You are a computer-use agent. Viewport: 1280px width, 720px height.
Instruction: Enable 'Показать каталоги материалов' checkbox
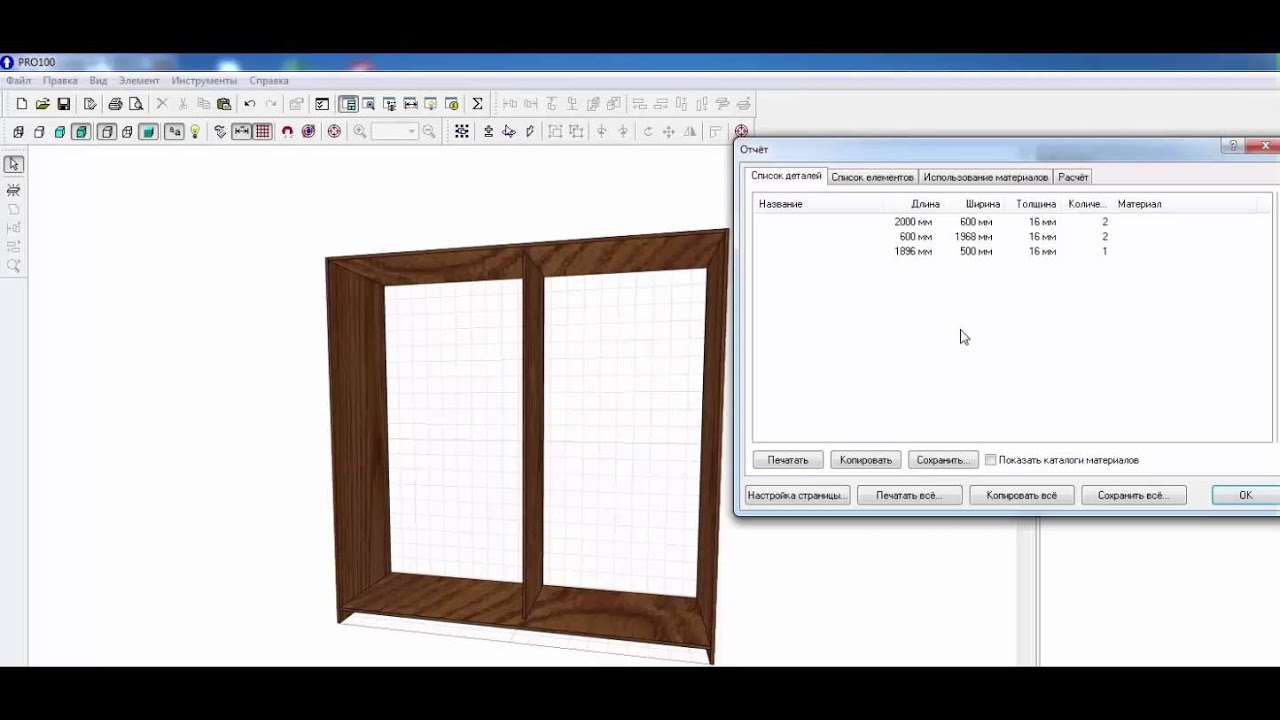(x=990, y=460)
